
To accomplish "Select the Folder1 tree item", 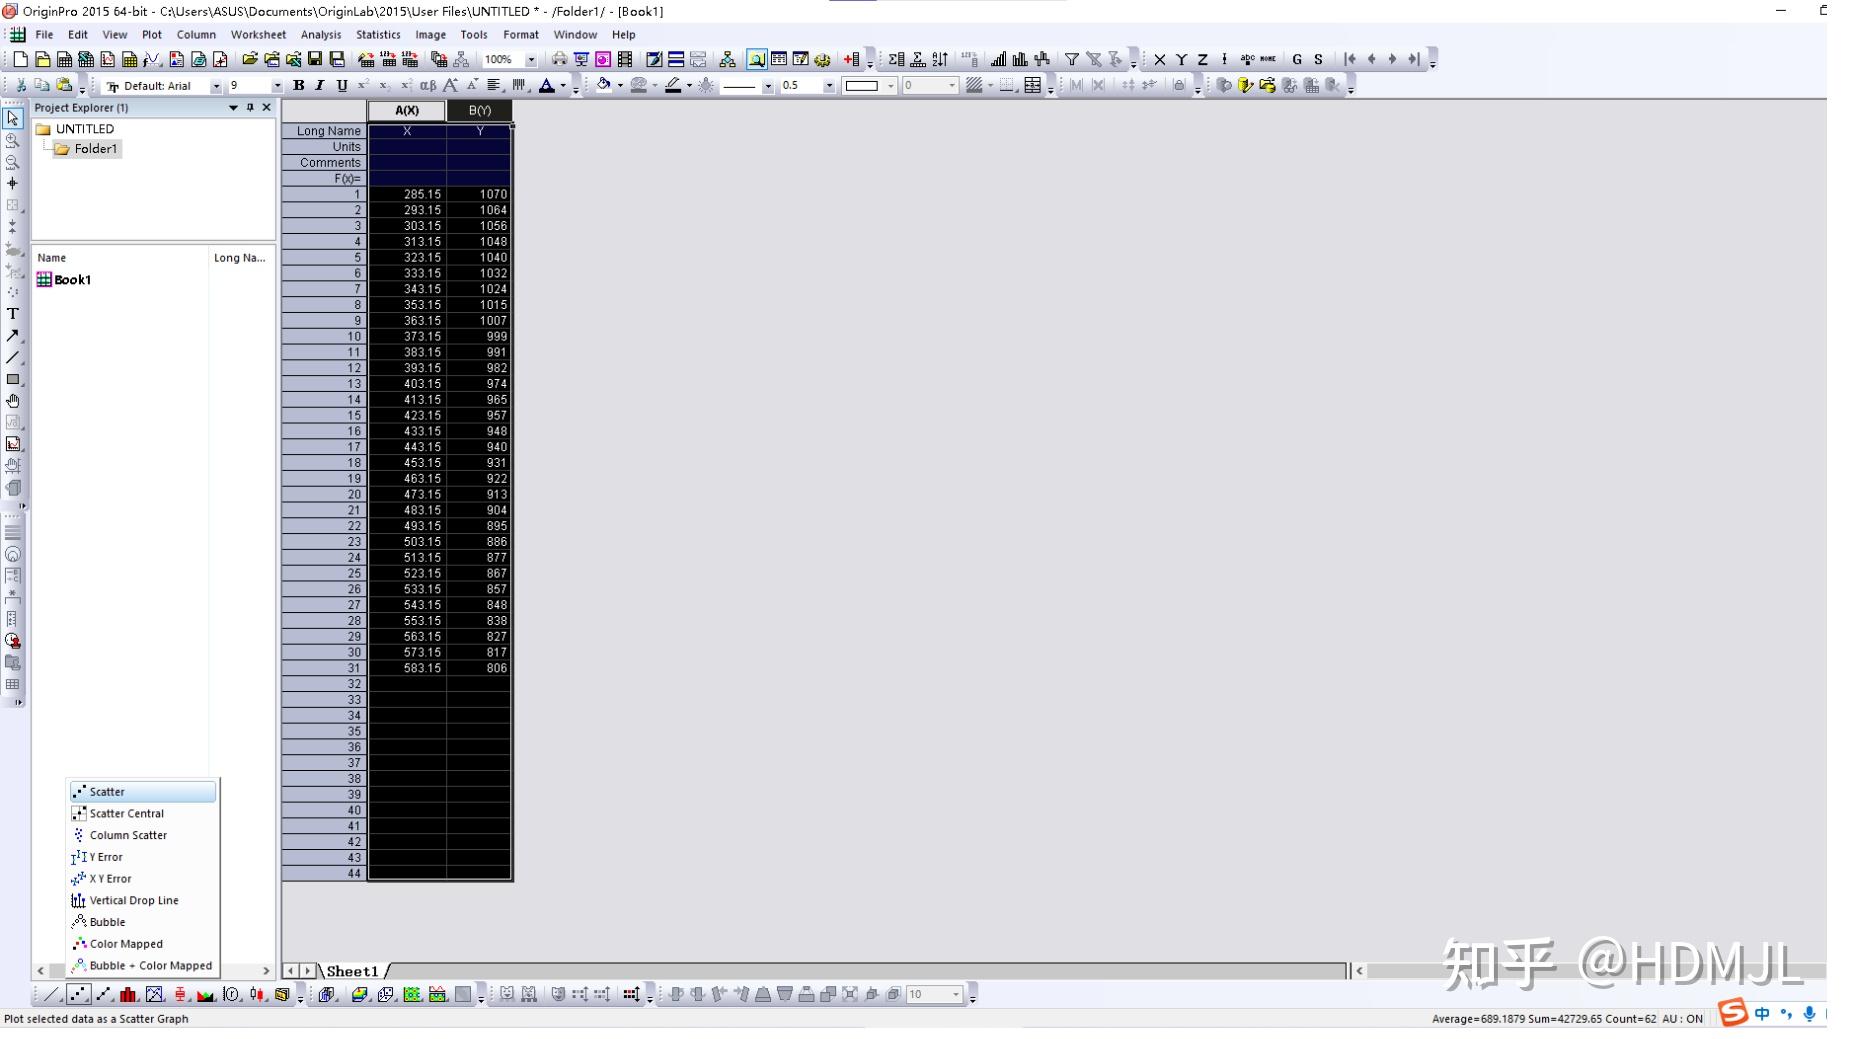I will (87, 149).
